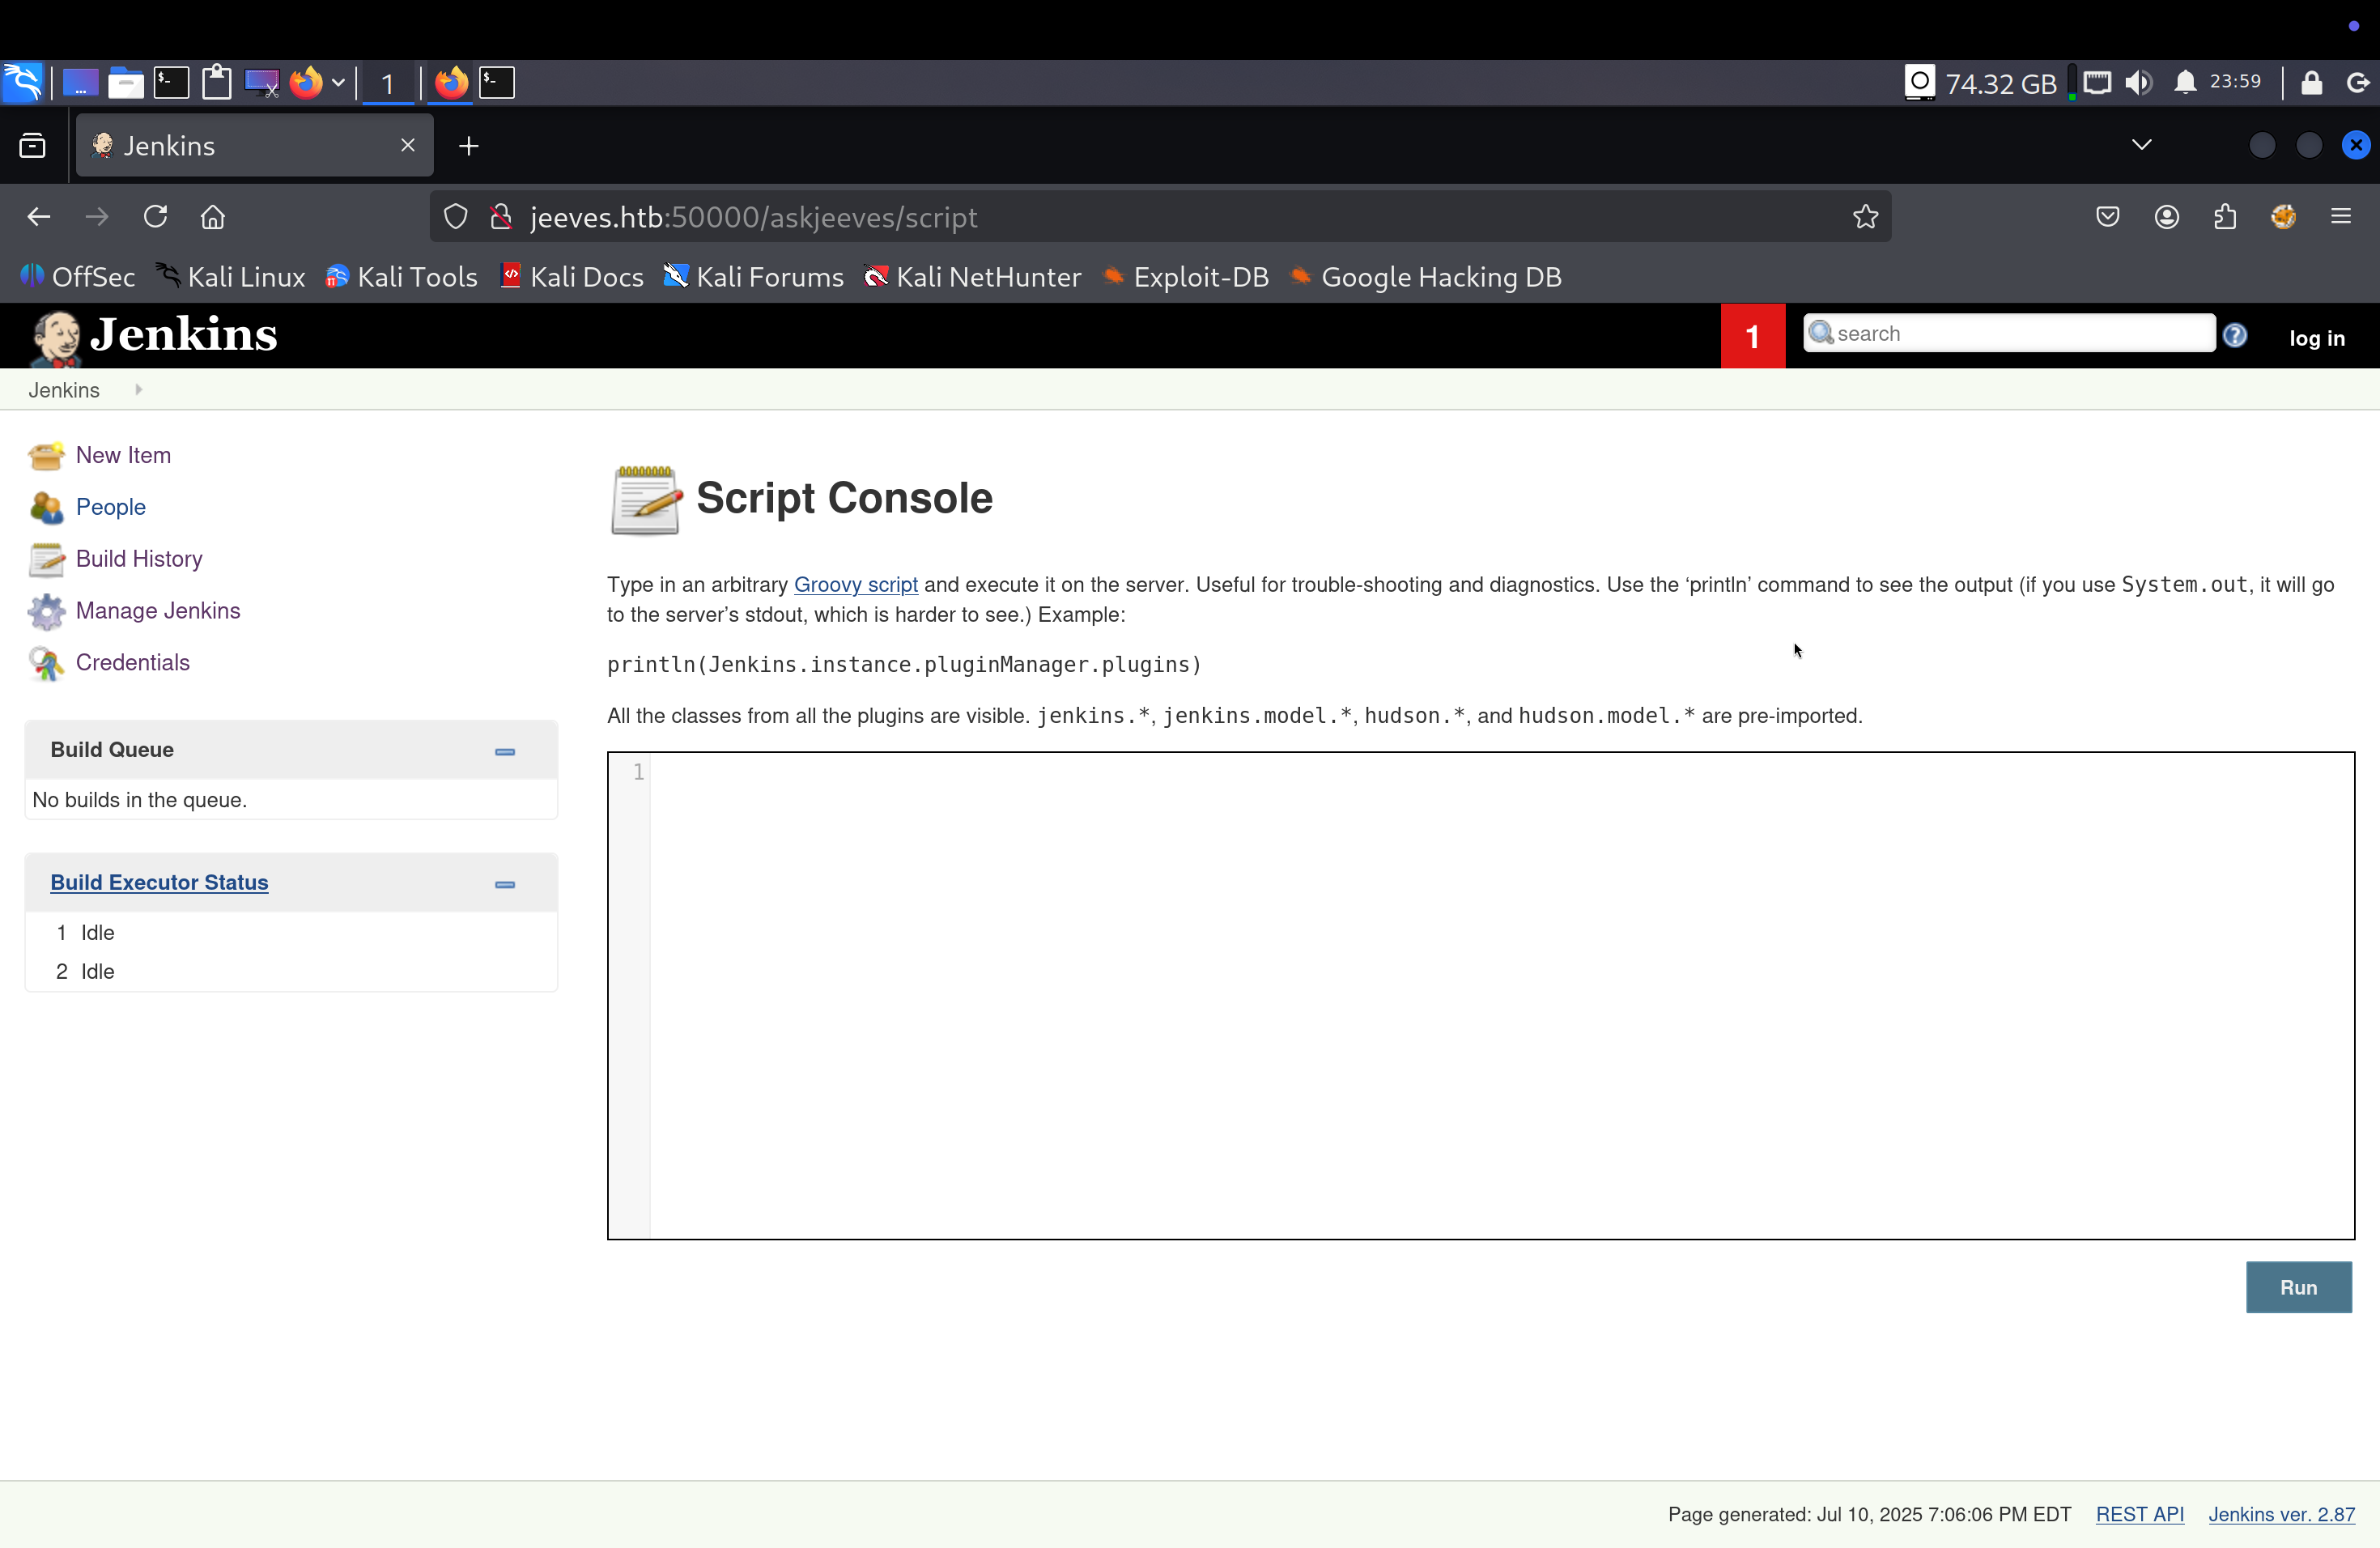Launch terminal emulator from panel
This screenshot has width=2380, height=1548.
click(171, 82)
